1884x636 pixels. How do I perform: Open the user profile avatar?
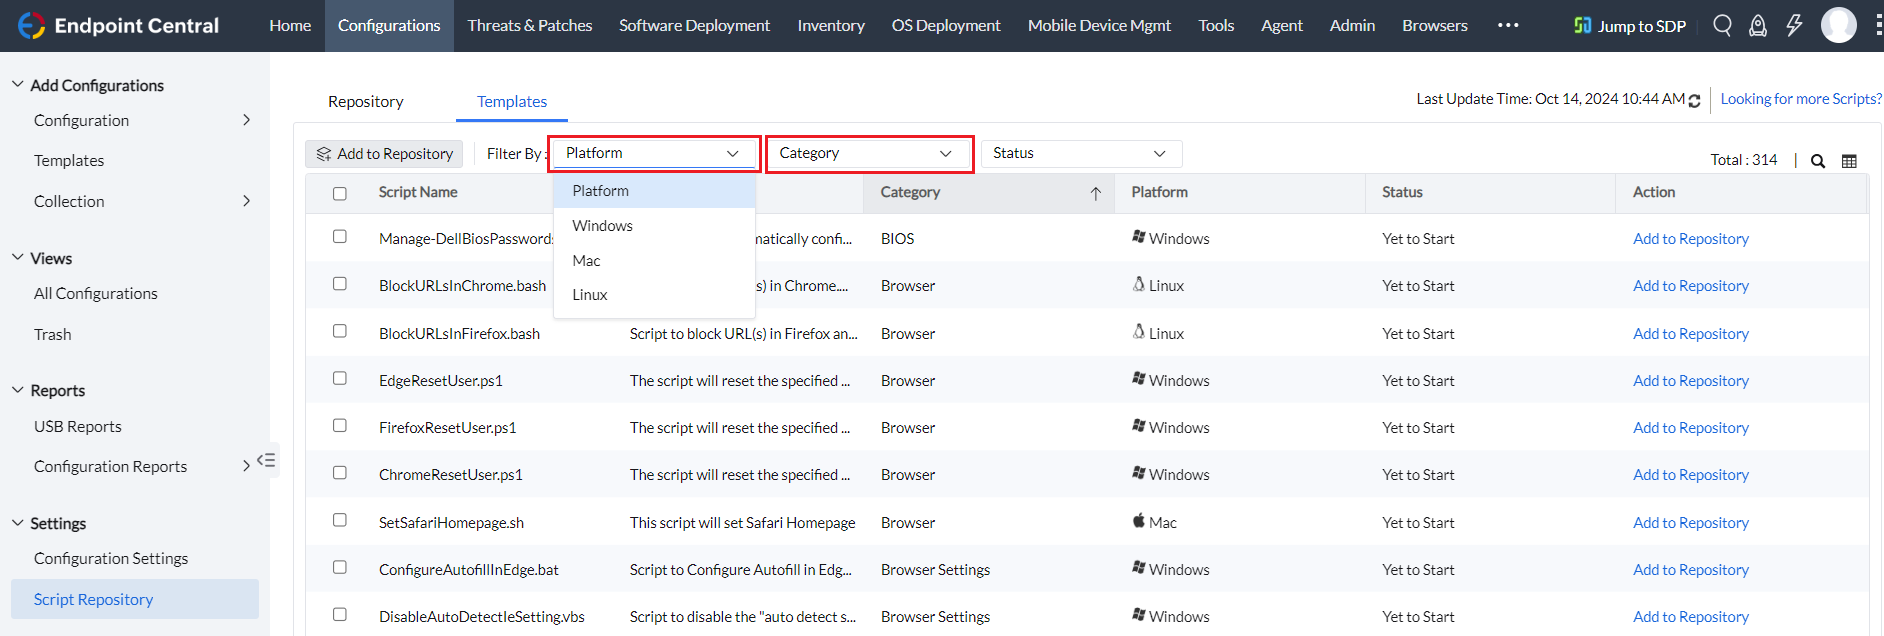[x=1838, y=25]
